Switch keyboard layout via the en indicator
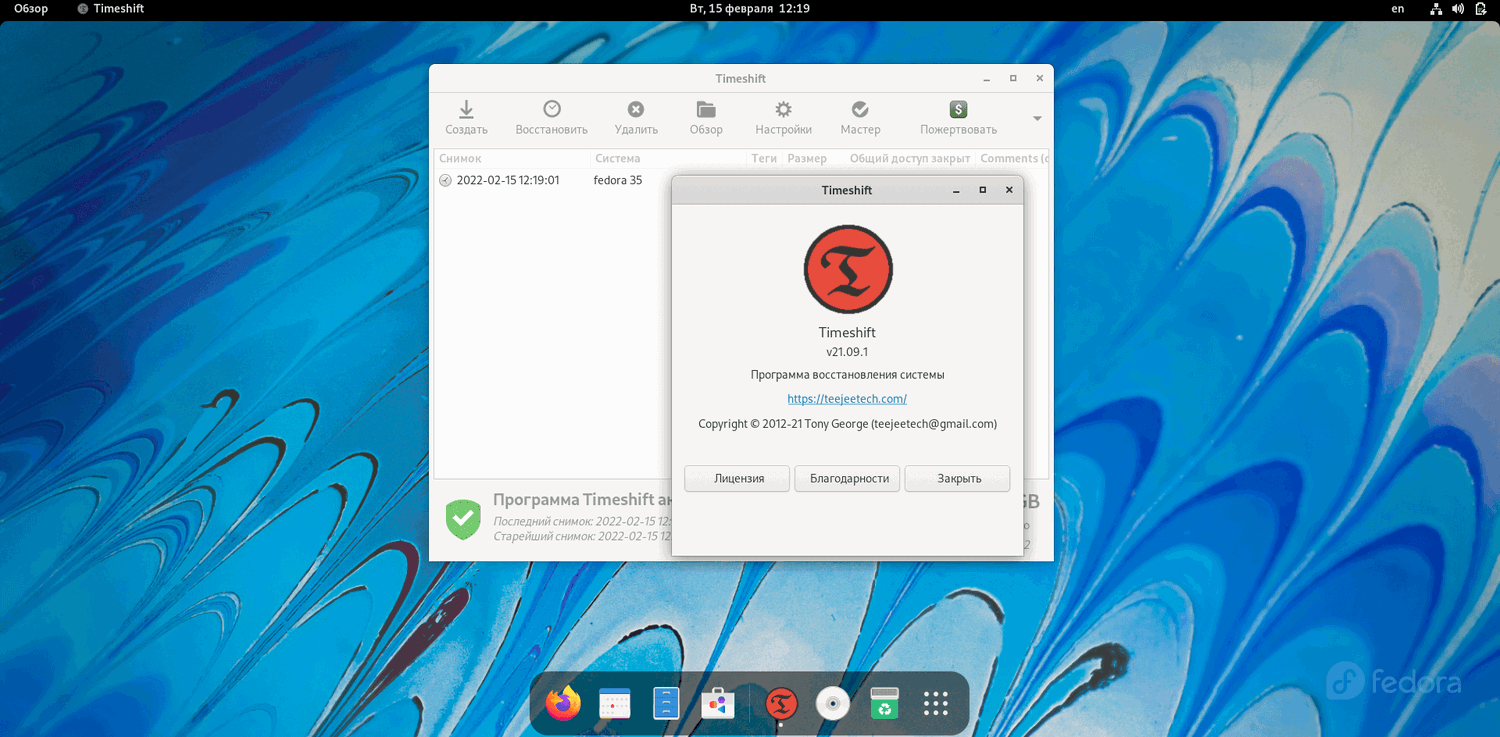 point(1398,9)
